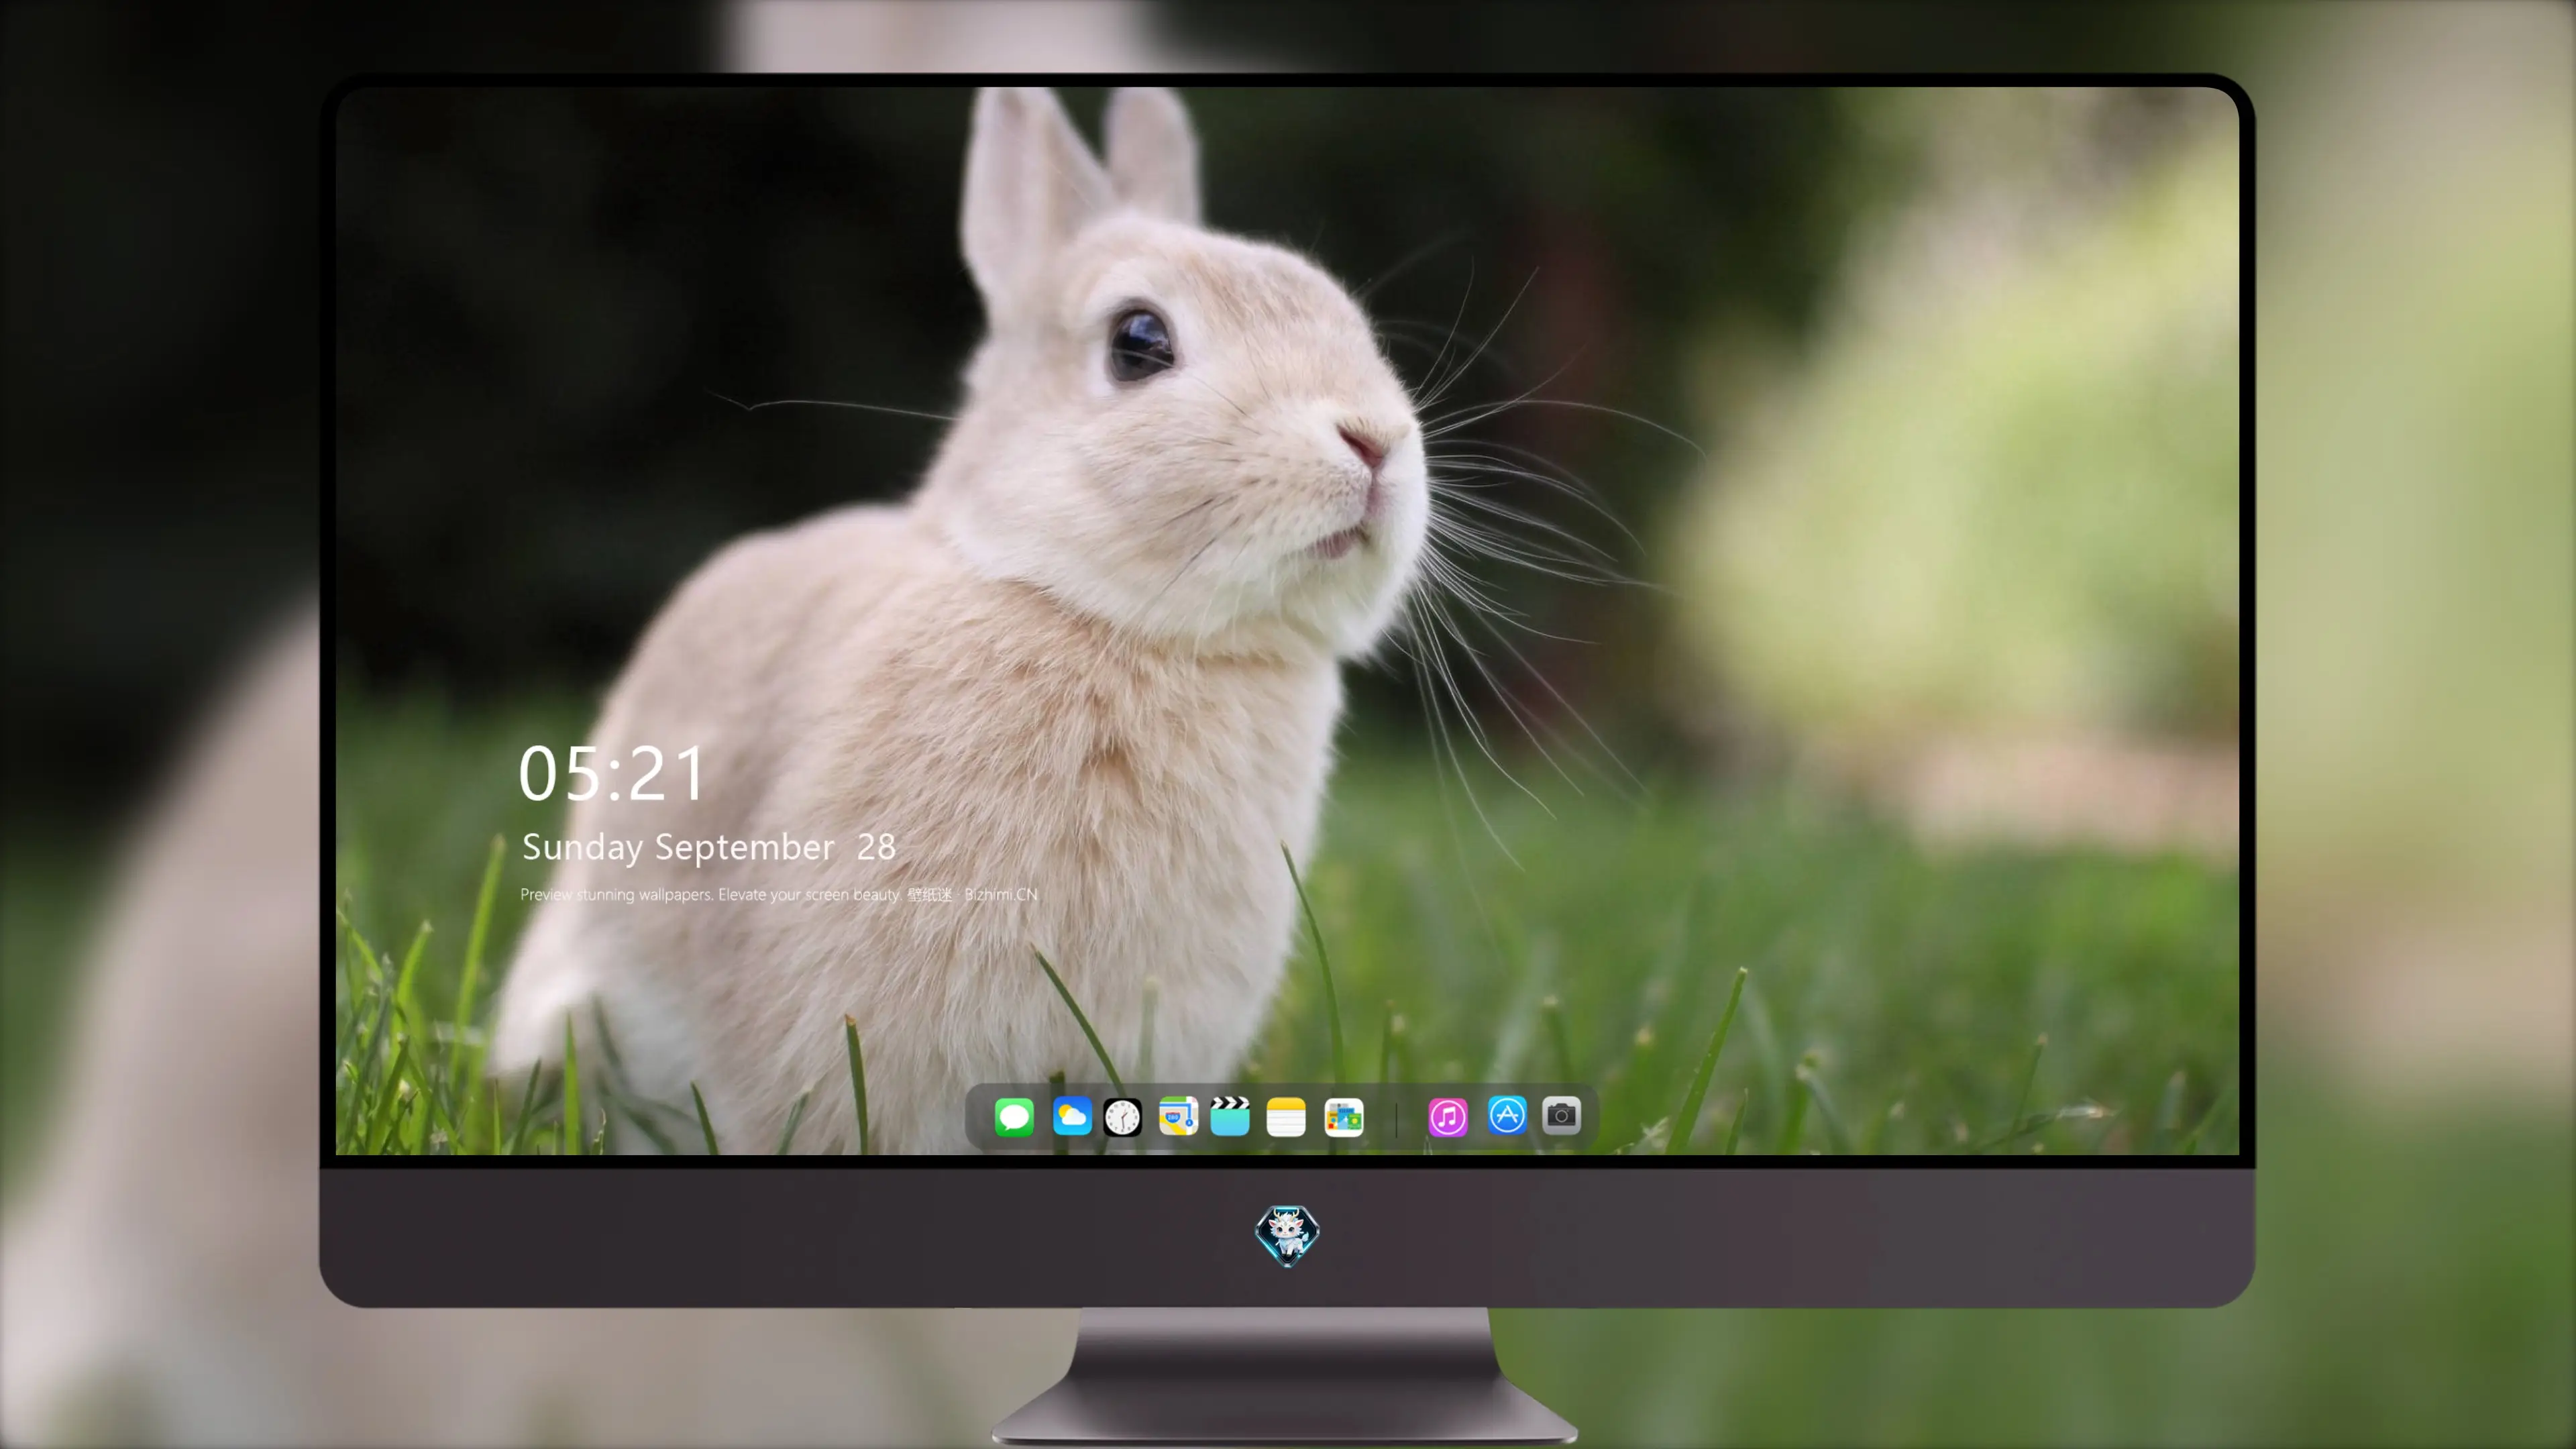This screenshot has height=1449, width=2576.
Task: Open the Videos clapperboard app icon
Action: (1230, 1116)
